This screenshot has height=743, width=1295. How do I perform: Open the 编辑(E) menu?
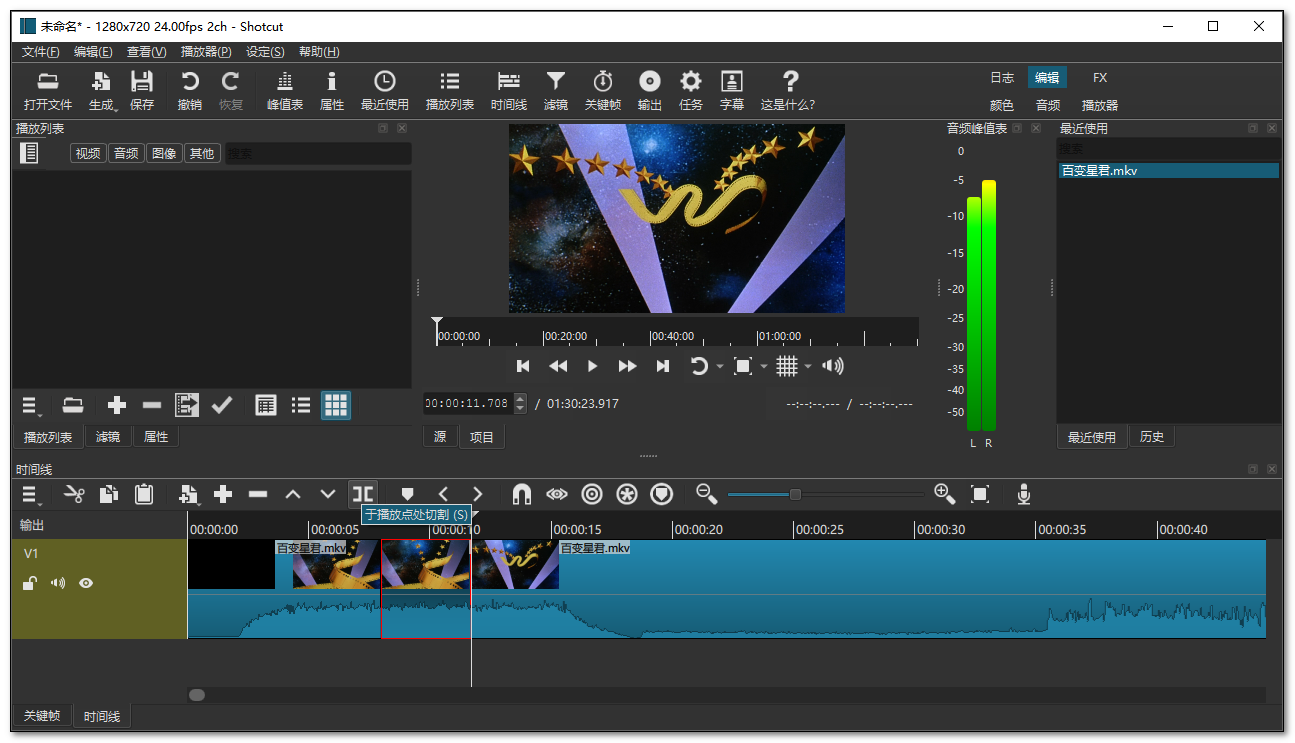[x=93, y=52]
